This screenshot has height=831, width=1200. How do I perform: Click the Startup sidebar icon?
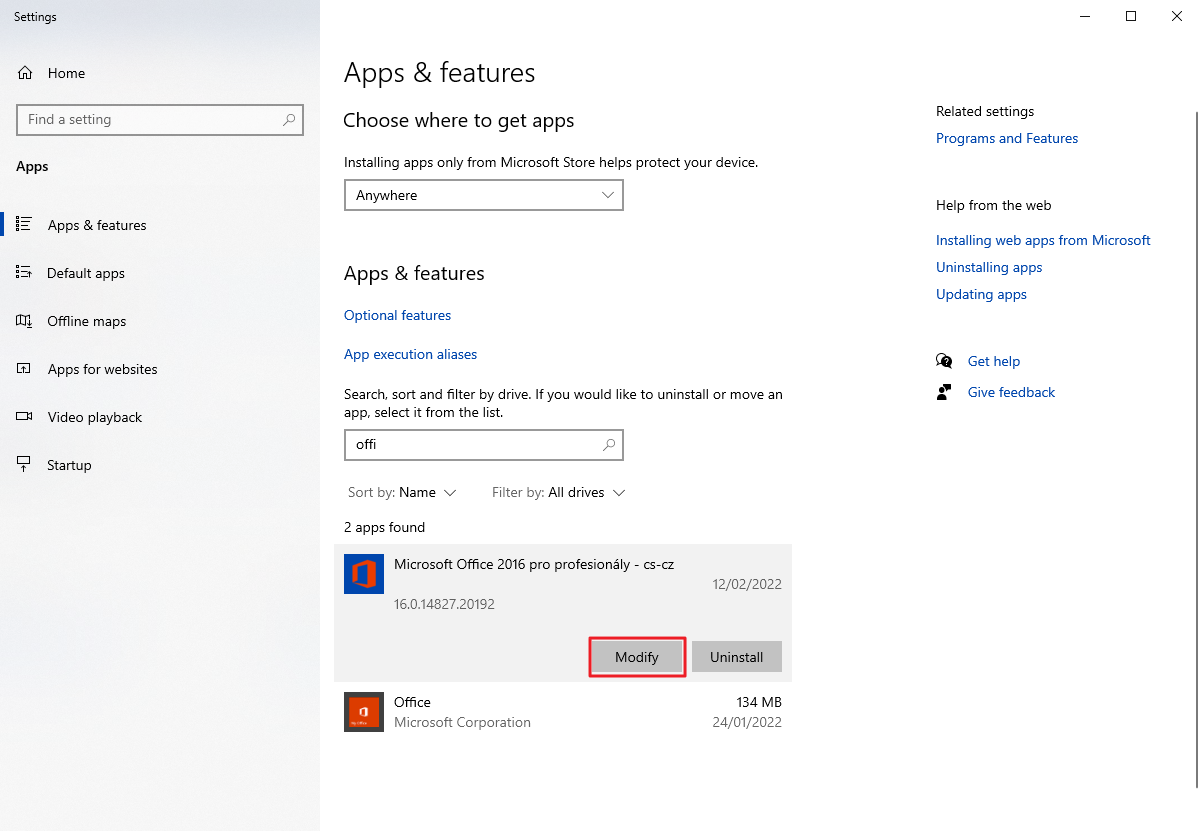(x=25, y=465)
